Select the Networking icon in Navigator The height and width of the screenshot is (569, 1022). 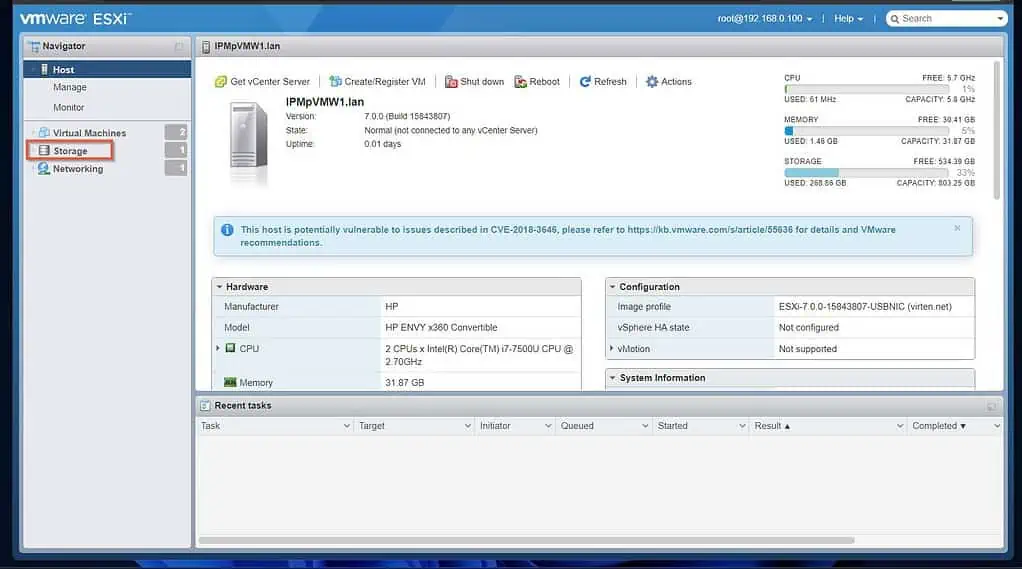pos(44,169)
